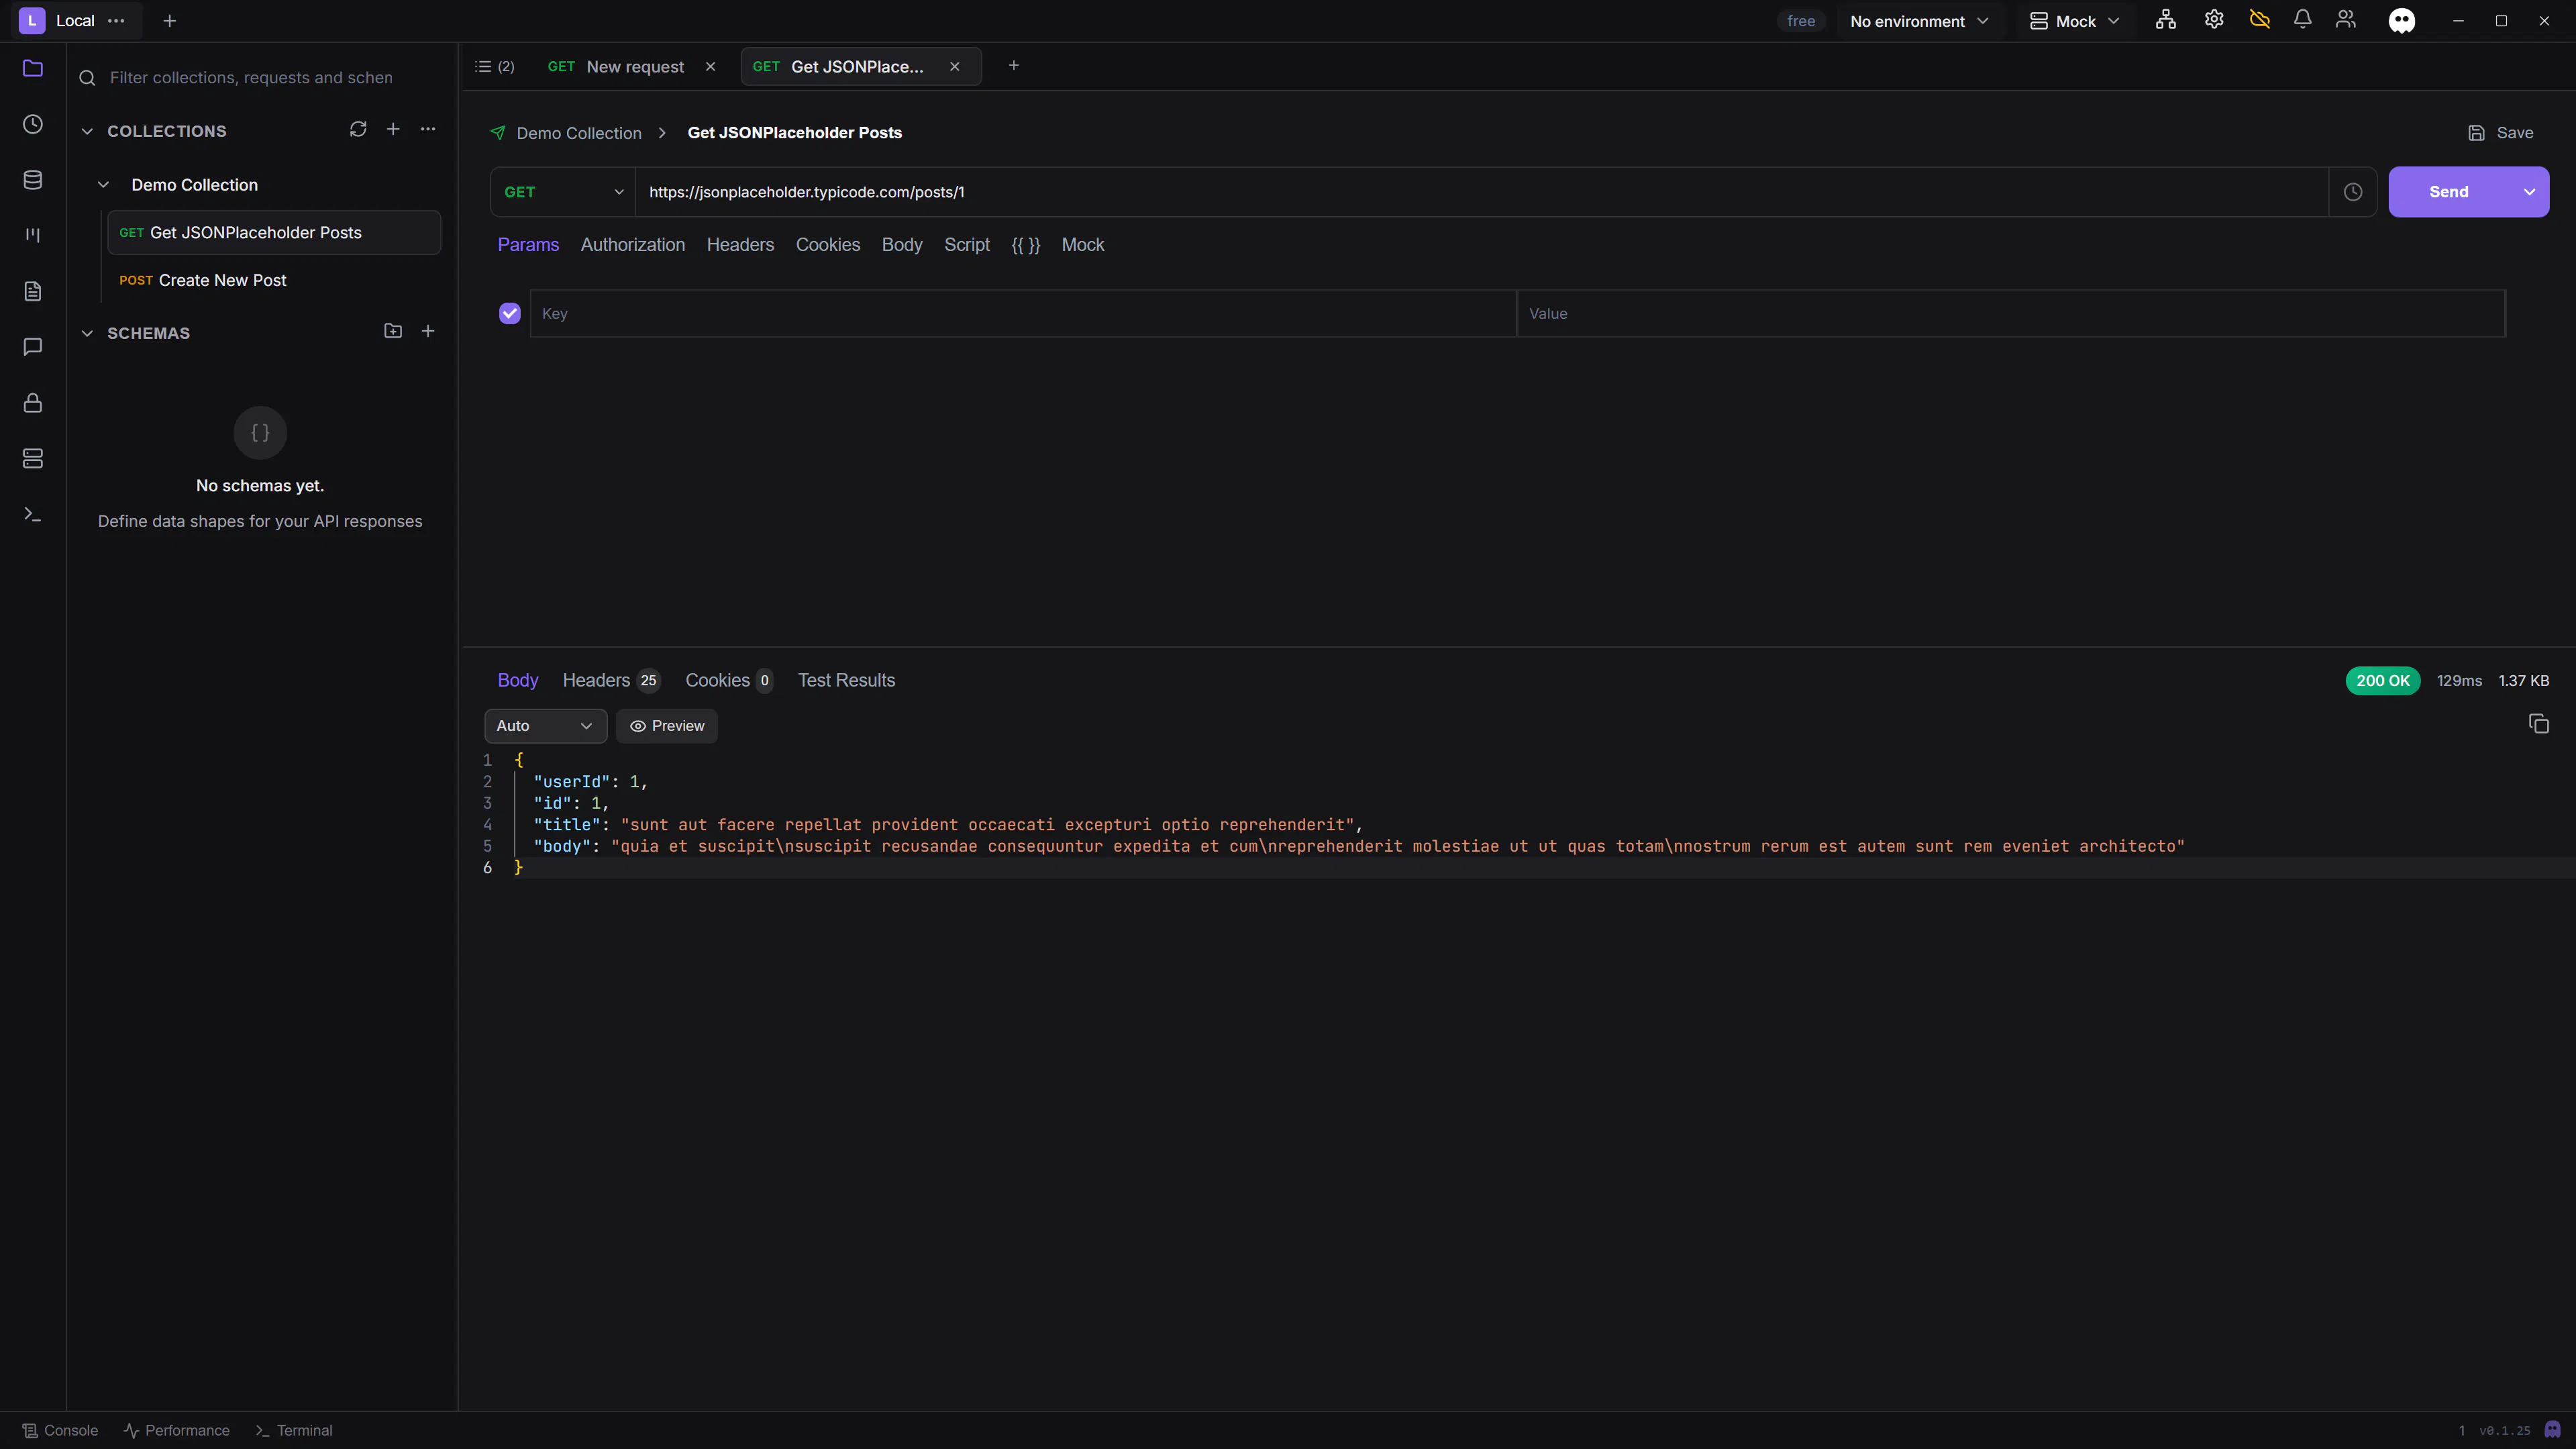
Task: Switch to the Authorization tab
Action: point(633,245)
